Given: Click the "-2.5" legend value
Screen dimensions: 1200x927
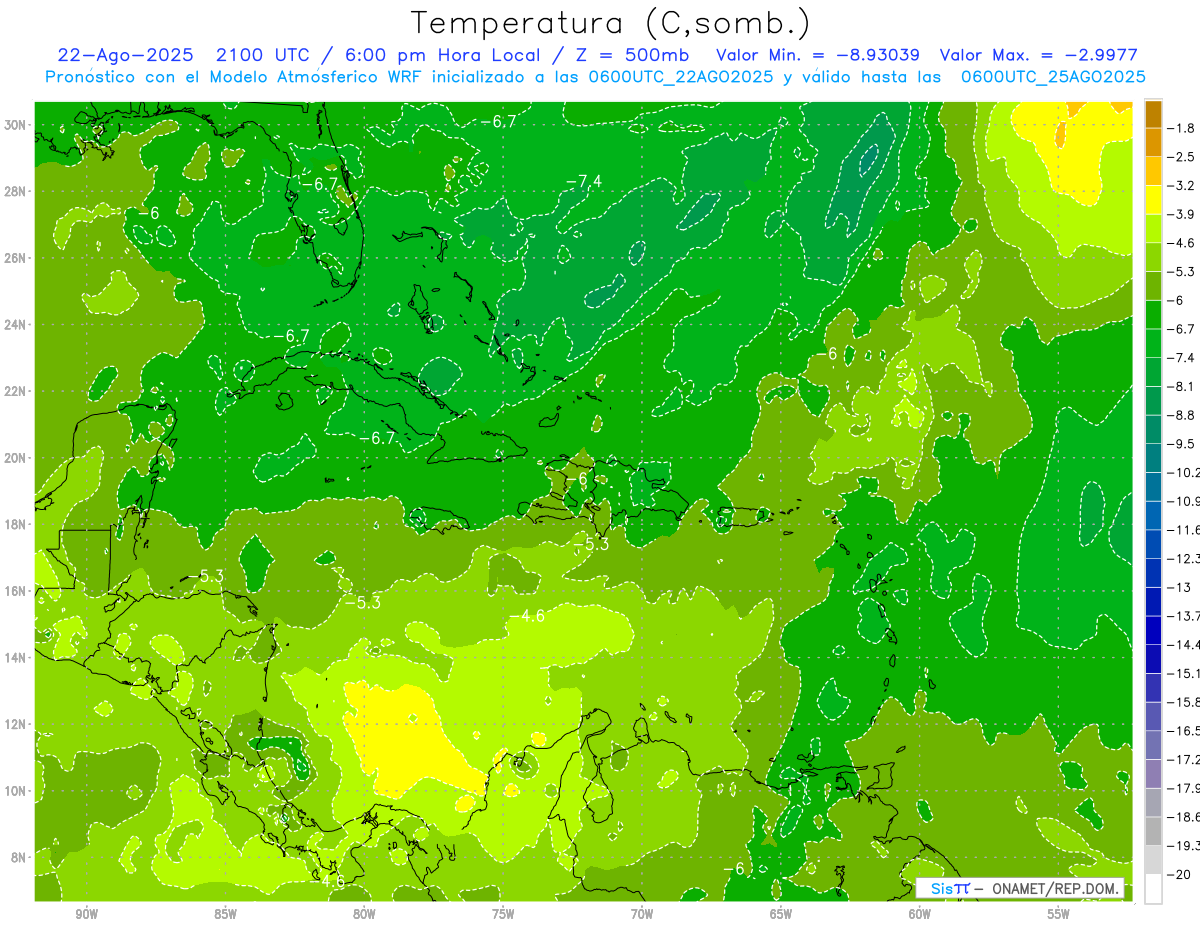Looking at the screenshot, I should coord(1183,157).
